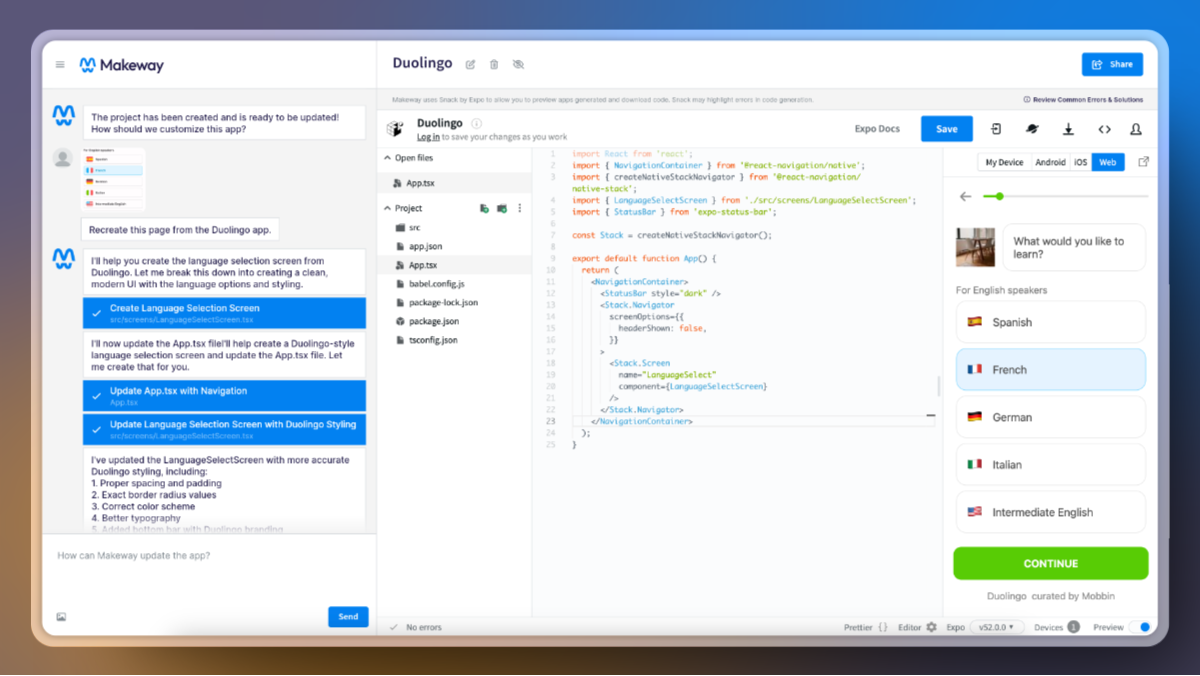
Task: Click the blue Save button
Action: click(x=946, y=129)
